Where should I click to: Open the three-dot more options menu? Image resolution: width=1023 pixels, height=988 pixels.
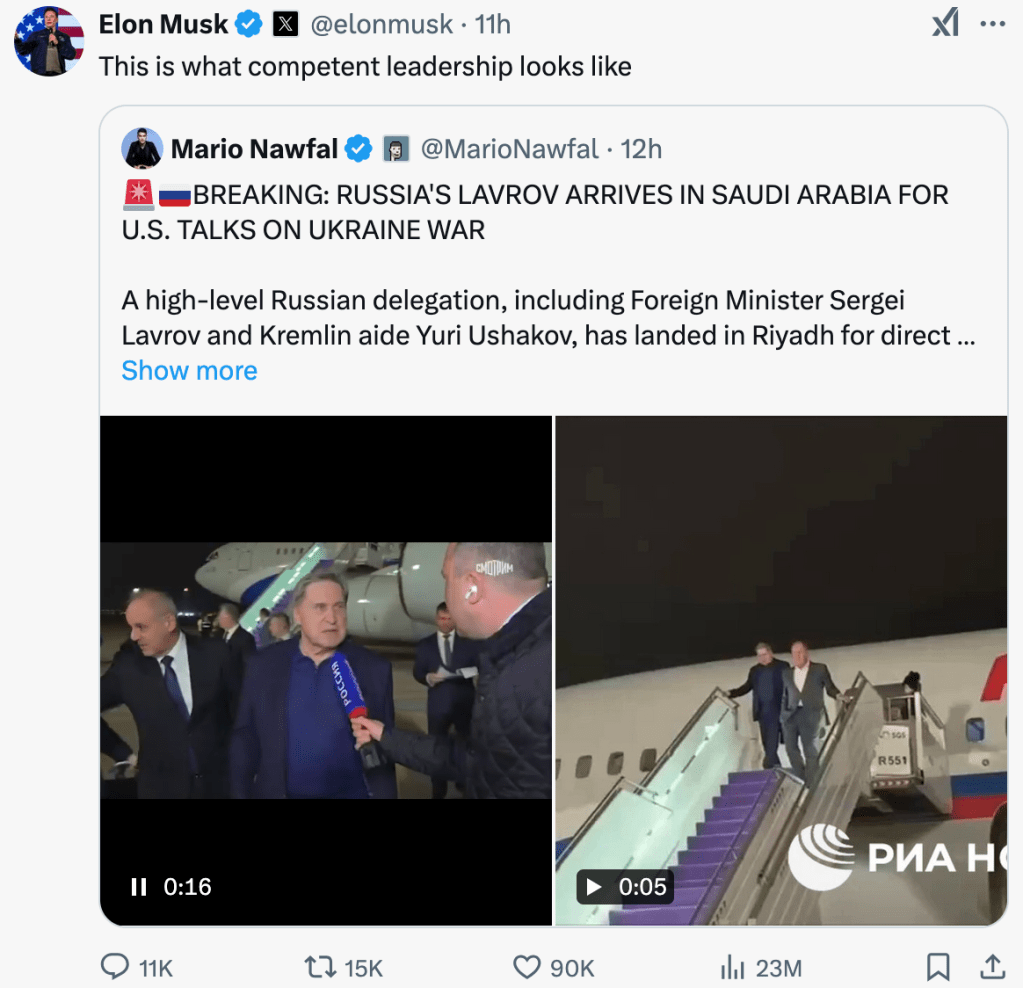click(992, 23)
